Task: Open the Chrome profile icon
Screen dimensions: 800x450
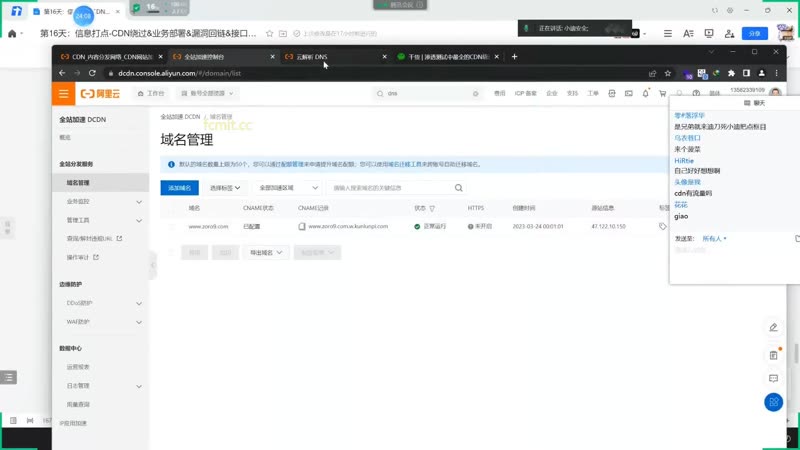Action: [x=762, y=73]
